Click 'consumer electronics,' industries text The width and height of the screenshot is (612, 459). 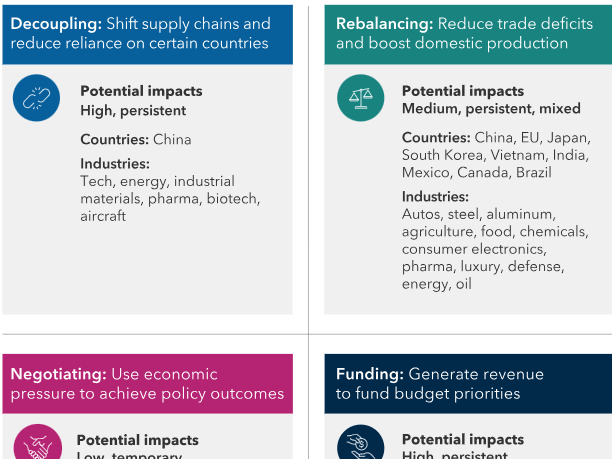click(474, 249)
